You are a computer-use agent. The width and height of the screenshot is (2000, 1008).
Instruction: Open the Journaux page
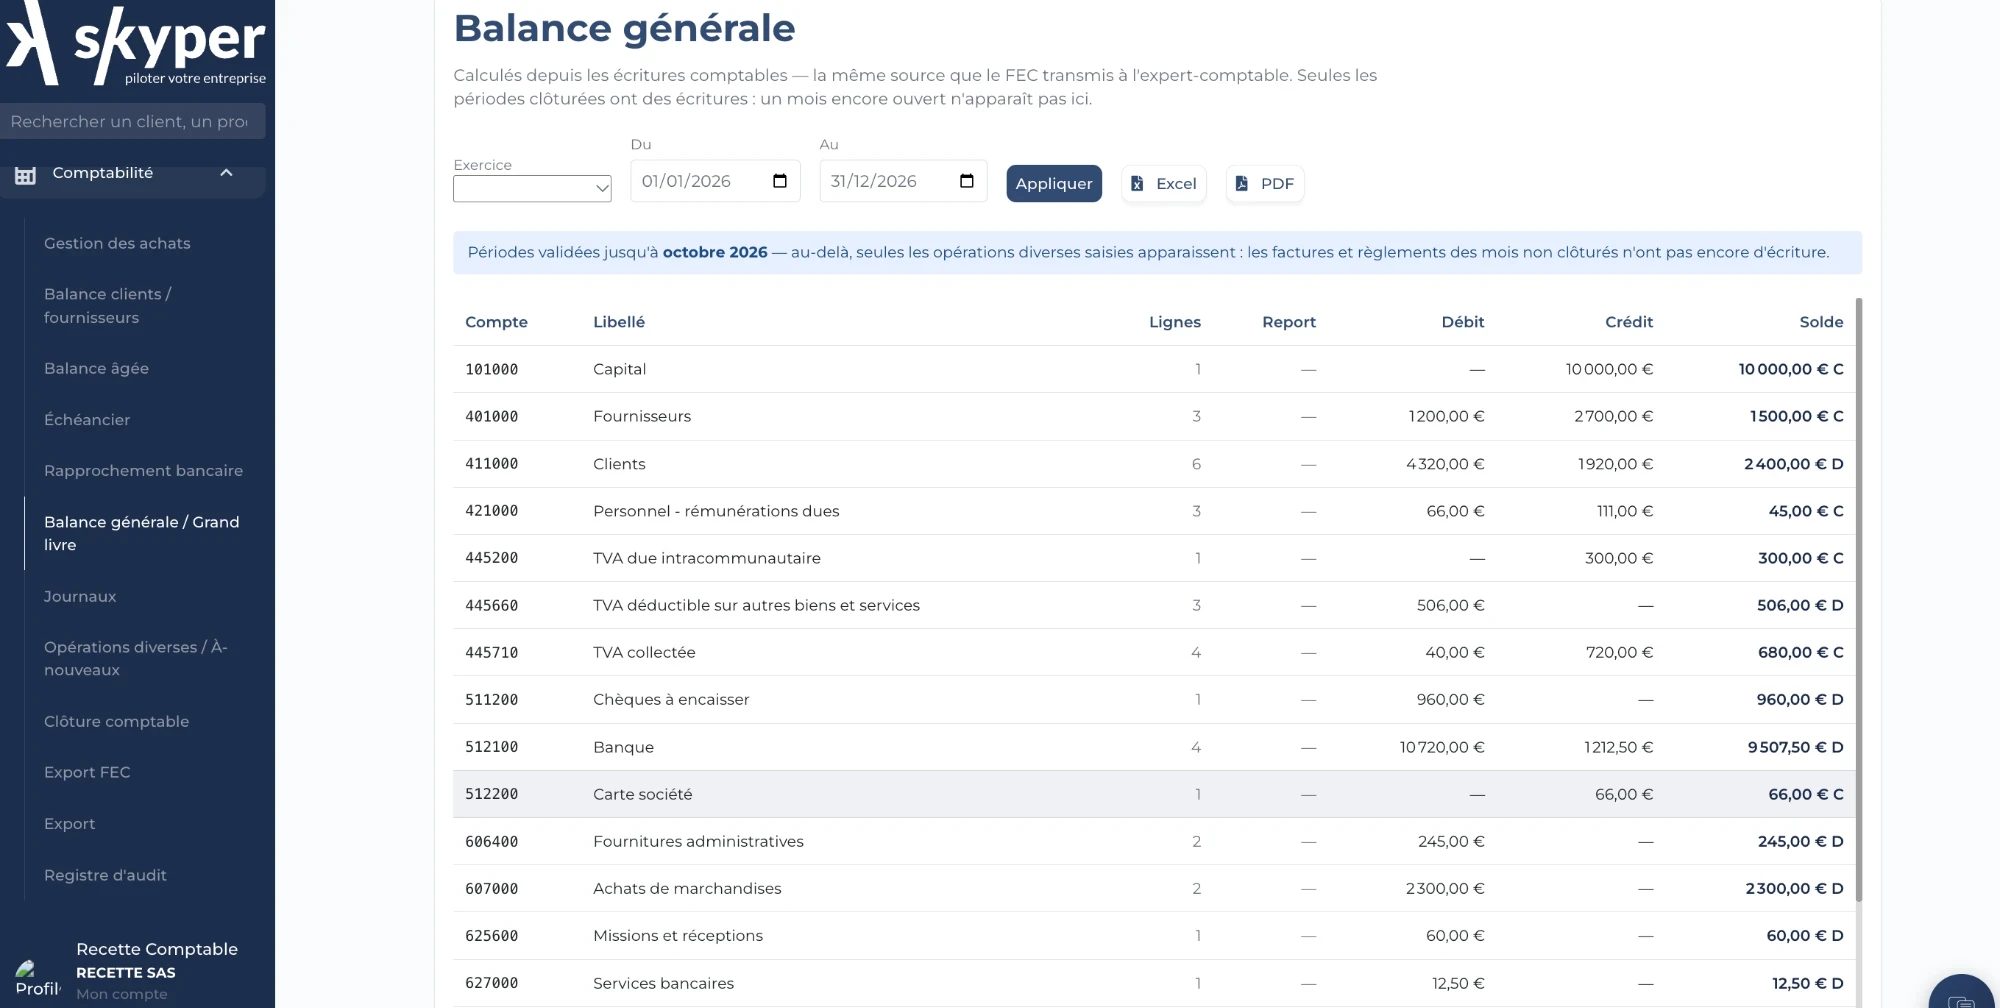click(x=80, y=597)
